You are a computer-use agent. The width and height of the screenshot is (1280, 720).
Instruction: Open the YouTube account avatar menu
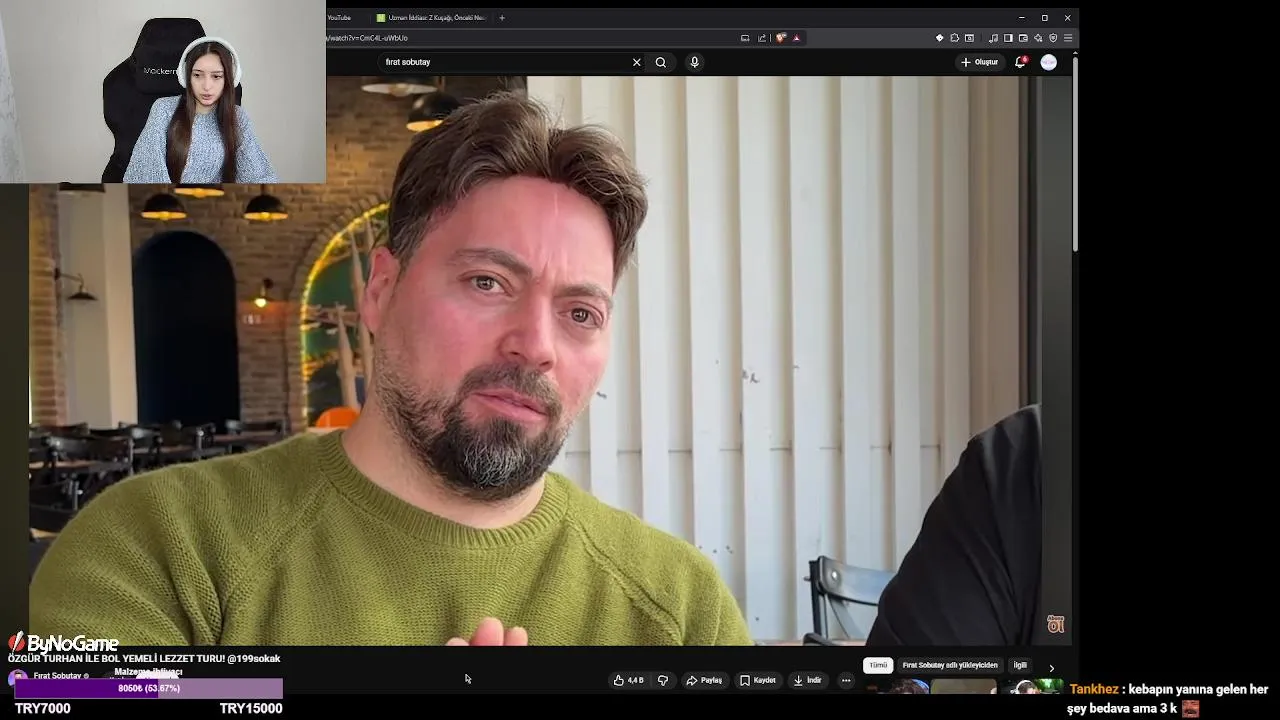coord(1048,62)
